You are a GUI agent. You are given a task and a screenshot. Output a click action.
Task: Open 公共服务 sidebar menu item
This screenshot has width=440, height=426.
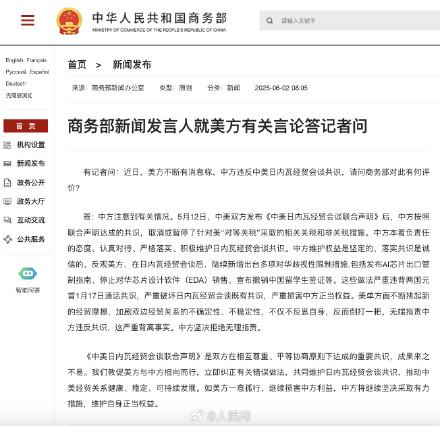pos(31,239)
